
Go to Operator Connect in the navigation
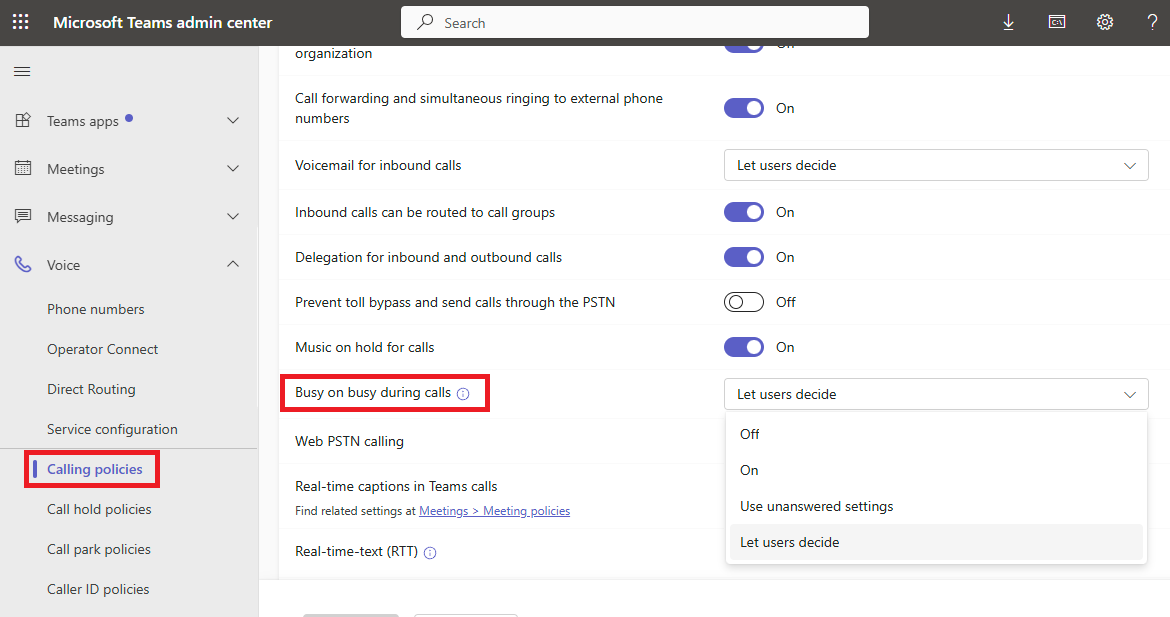103,348
